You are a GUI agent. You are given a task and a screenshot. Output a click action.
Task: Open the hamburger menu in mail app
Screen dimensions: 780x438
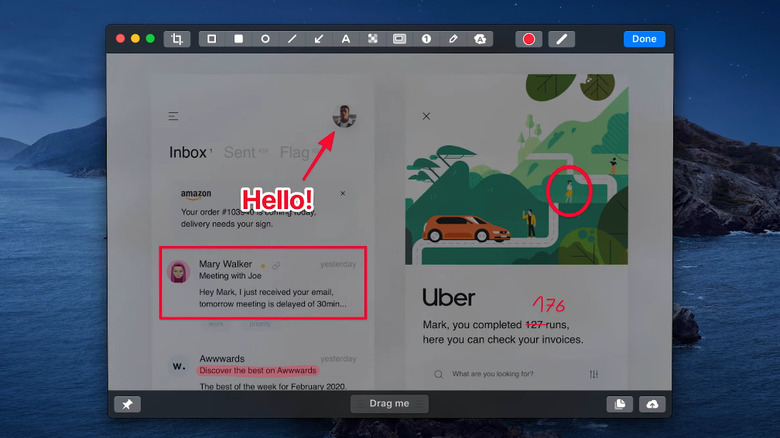click(x=173, y=116)
